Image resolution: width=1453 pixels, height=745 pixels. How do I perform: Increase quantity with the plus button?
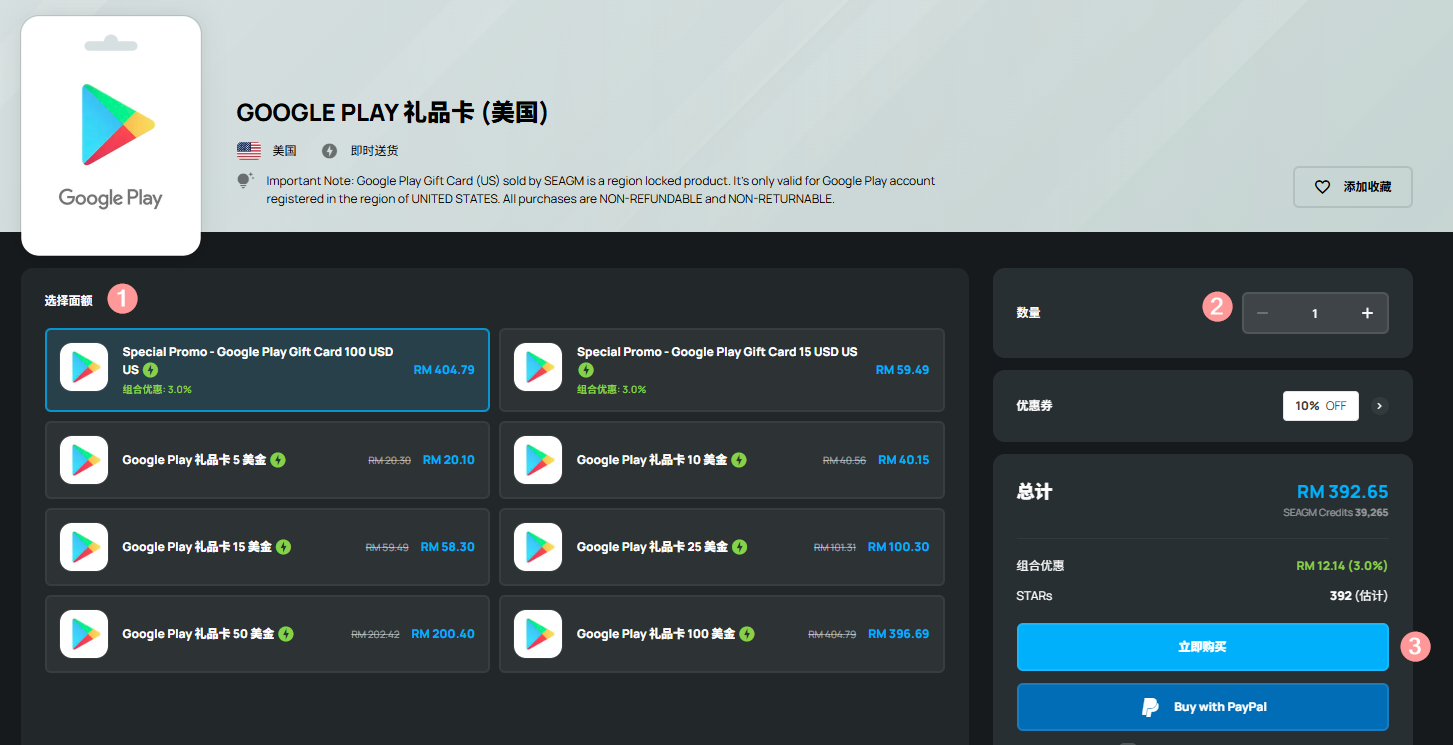point(1367,313)
